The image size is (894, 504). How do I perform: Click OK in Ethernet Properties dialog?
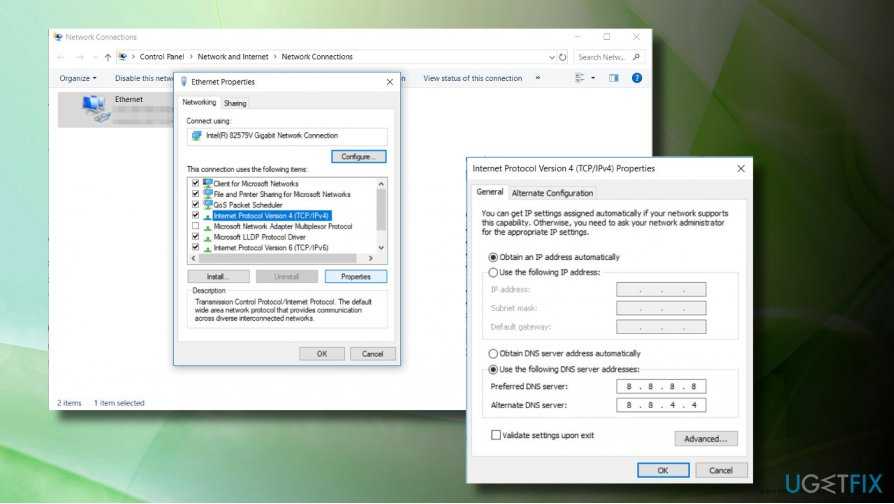coord(322,354)
